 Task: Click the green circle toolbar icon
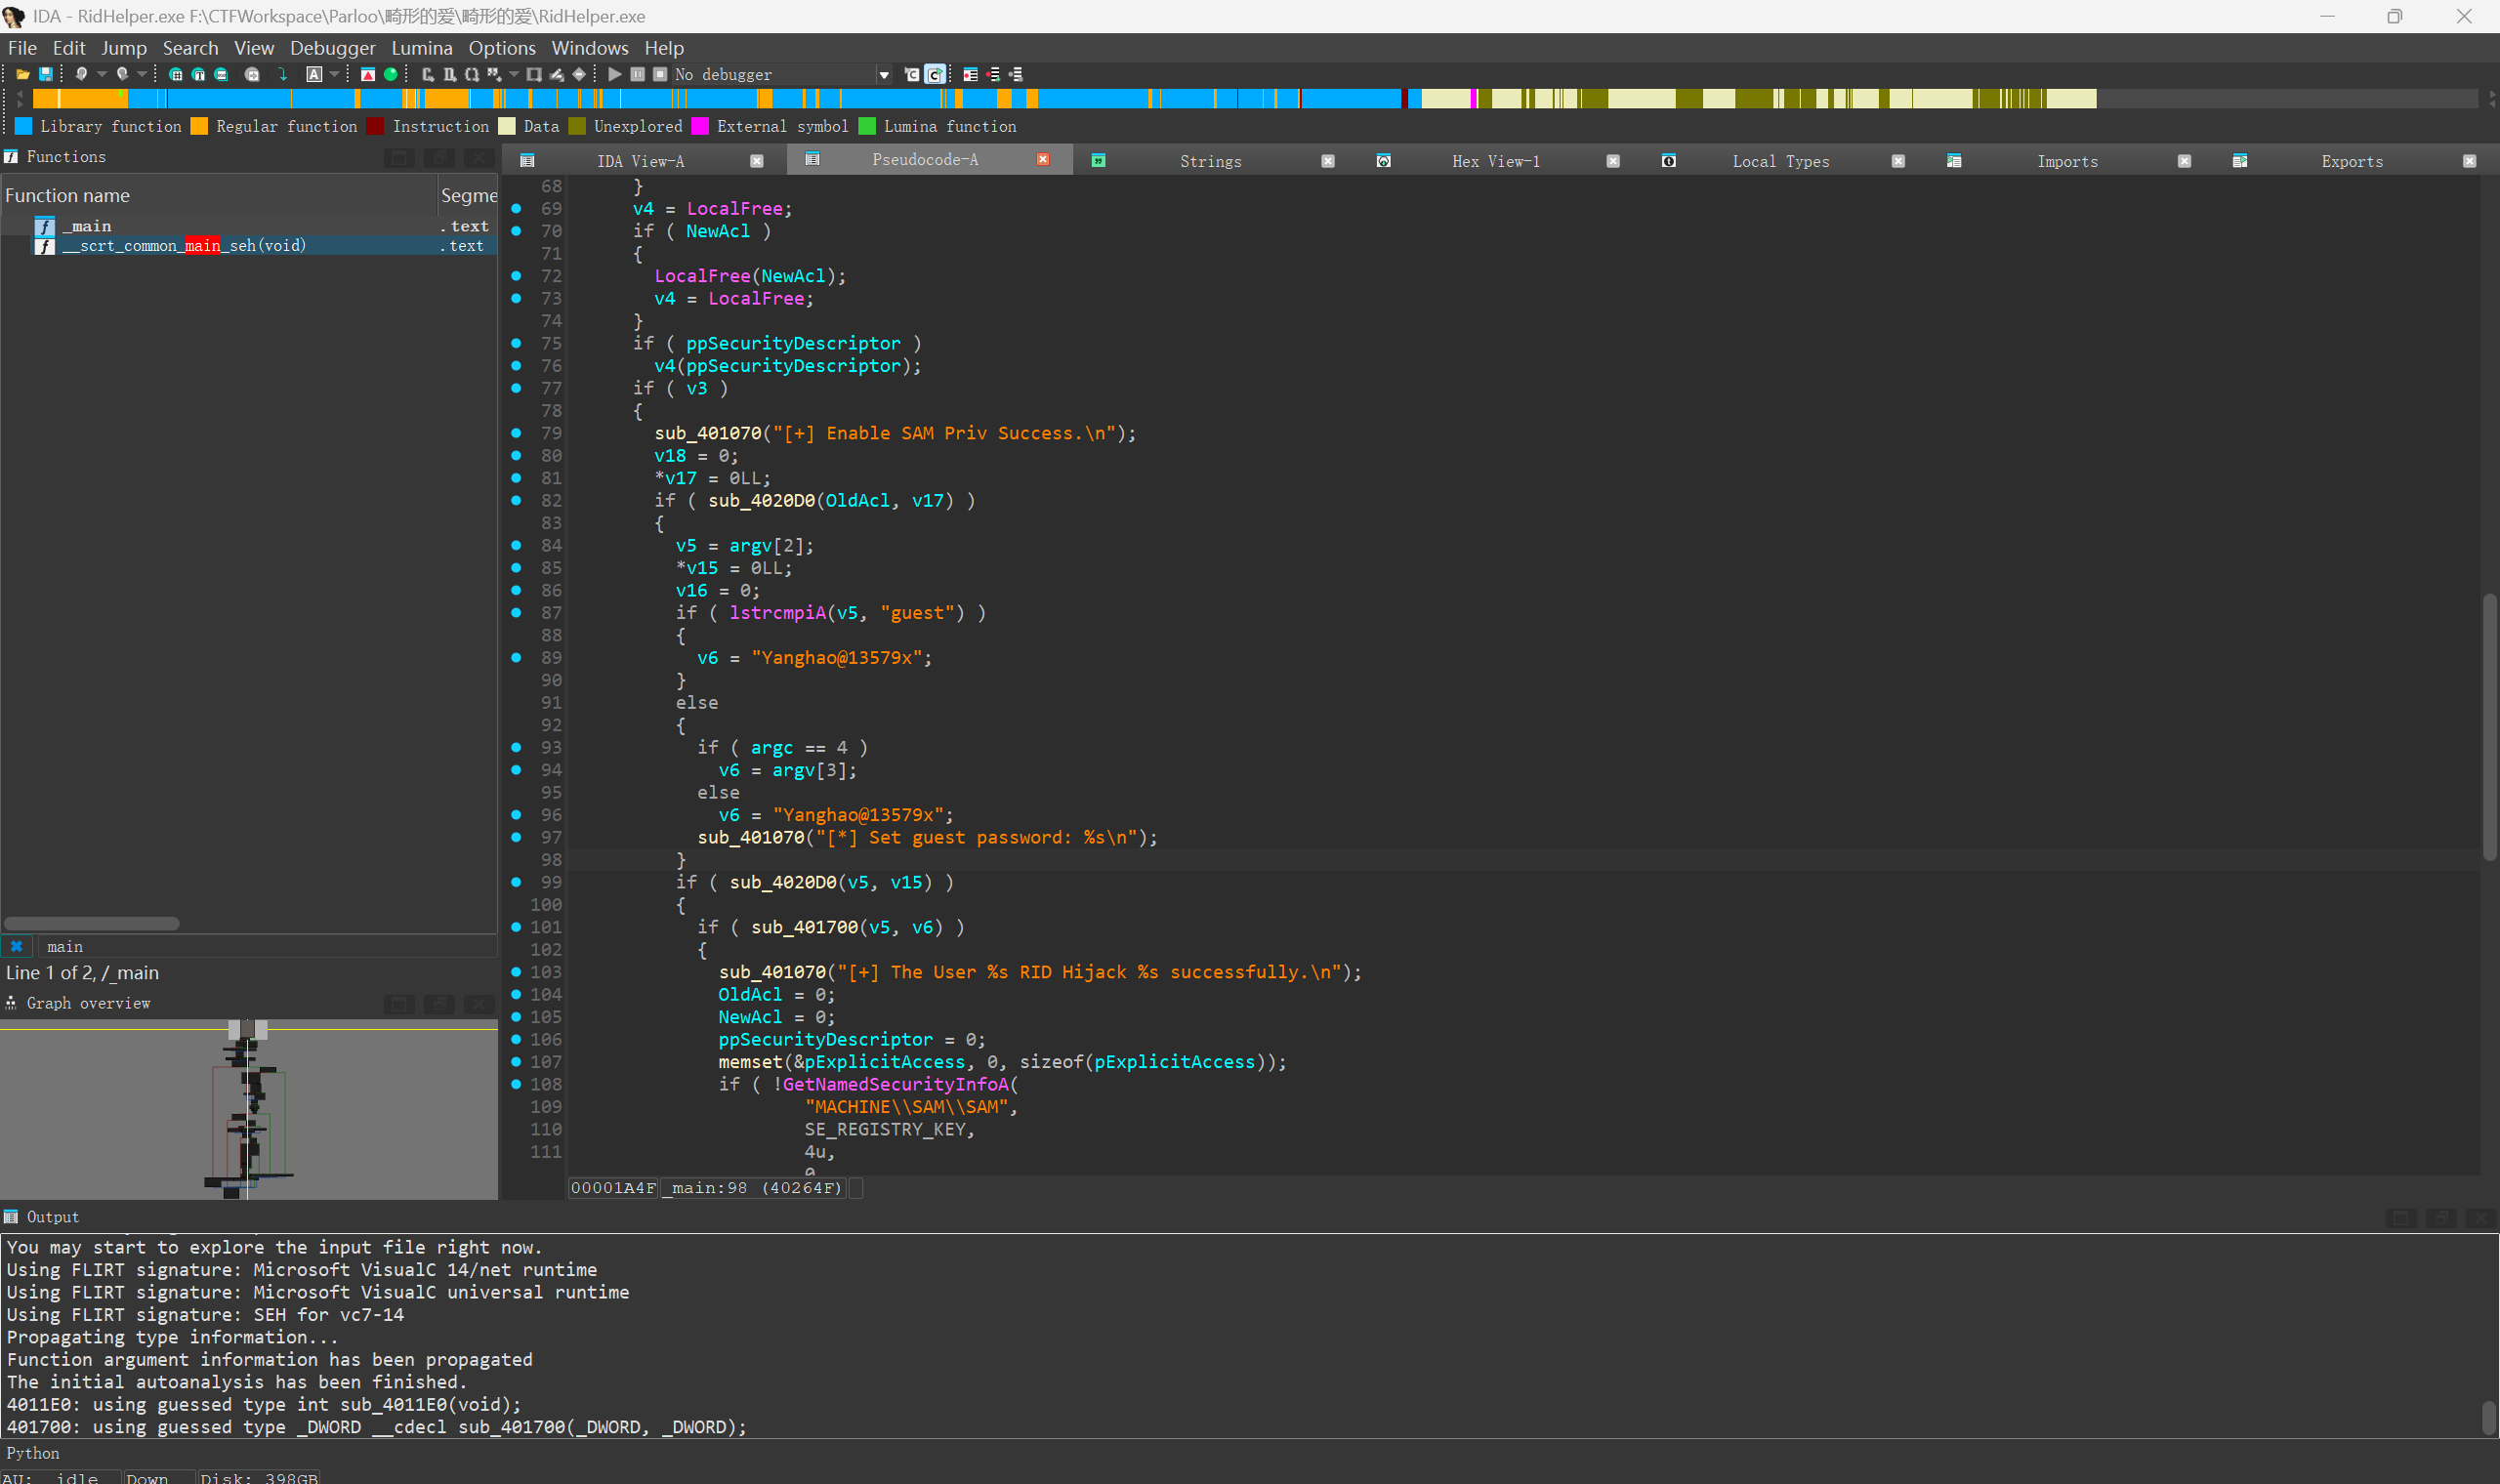click(x=391, y=74)
